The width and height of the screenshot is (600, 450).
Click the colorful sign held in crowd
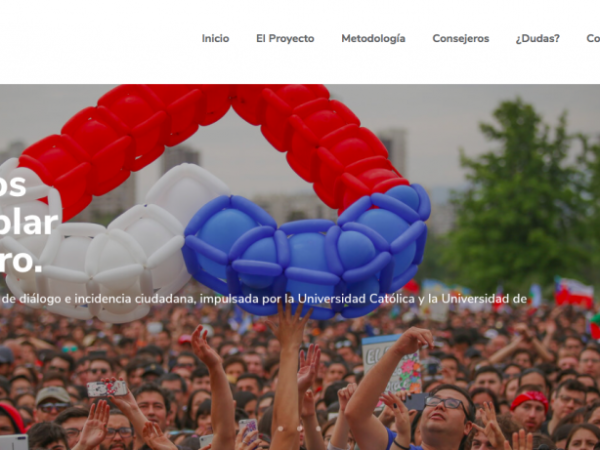click(390, 364)
